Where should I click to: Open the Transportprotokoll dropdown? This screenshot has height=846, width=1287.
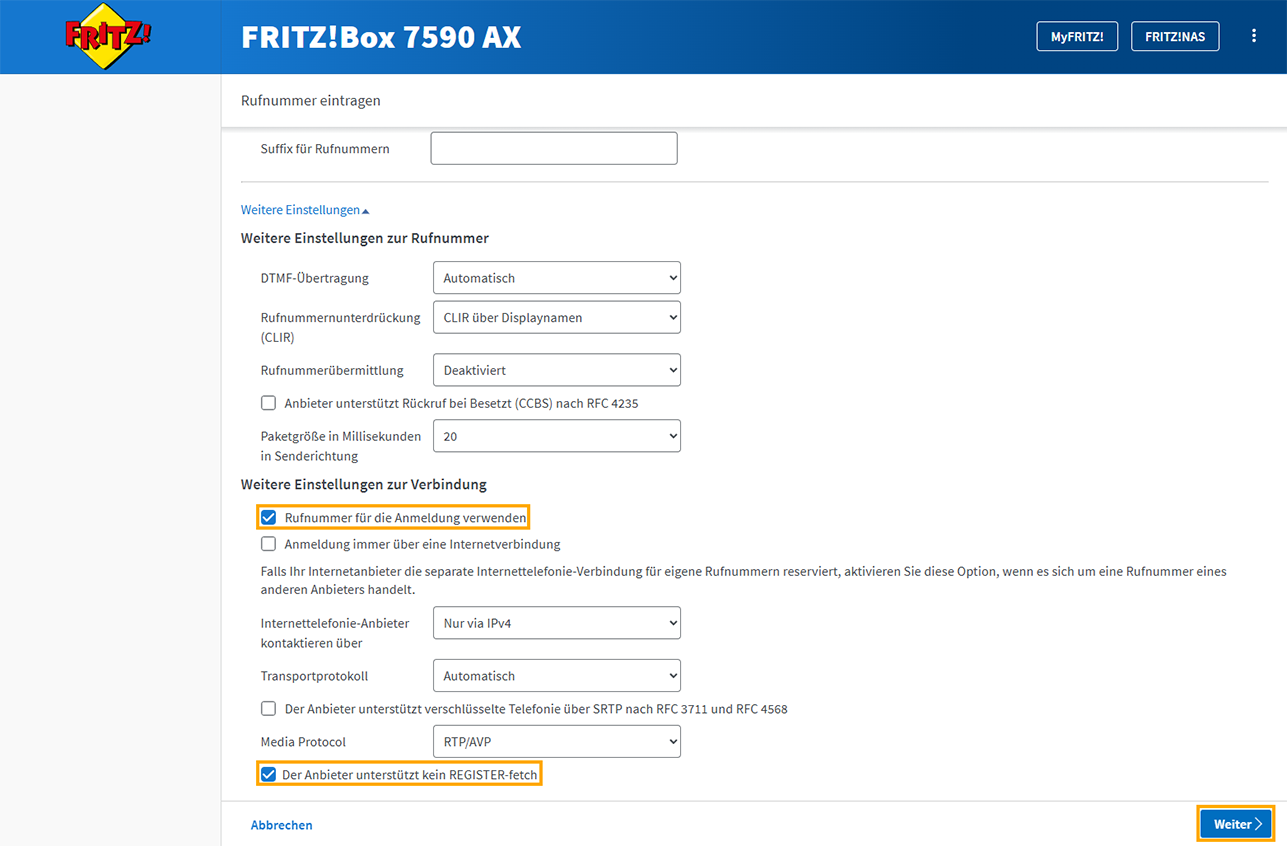557,676
